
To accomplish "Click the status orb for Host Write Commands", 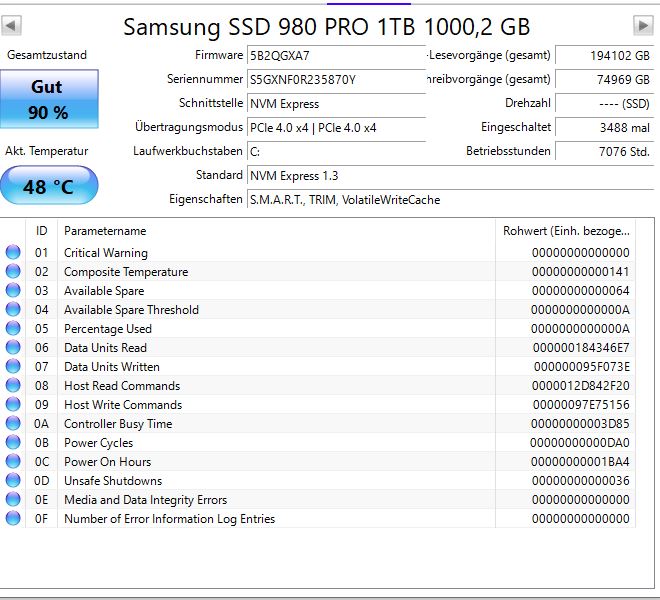I will (x=13, y=404).
